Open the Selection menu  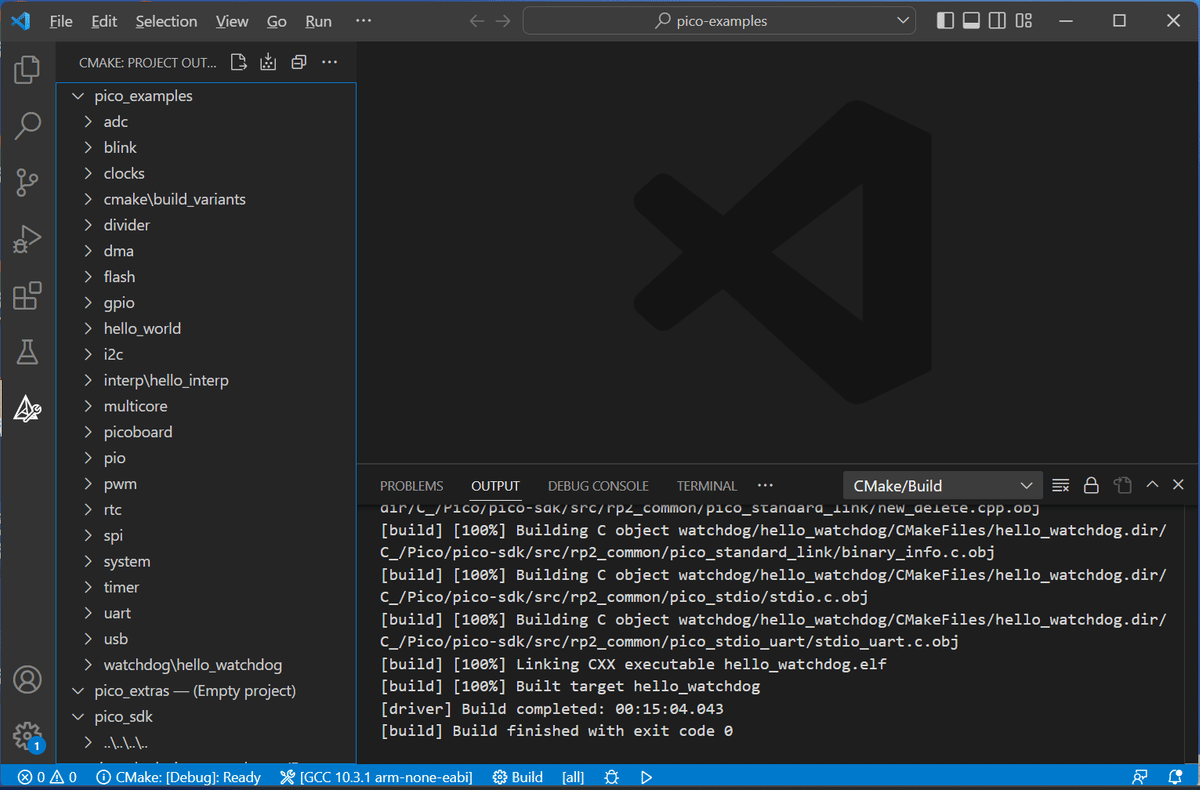pos(166,21)
